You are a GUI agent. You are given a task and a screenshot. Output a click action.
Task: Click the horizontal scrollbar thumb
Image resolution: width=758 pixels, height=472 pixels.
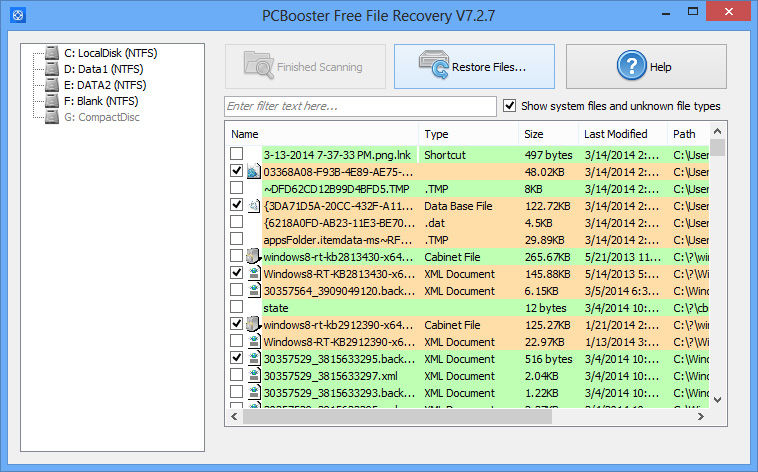(x=397, y=416)
